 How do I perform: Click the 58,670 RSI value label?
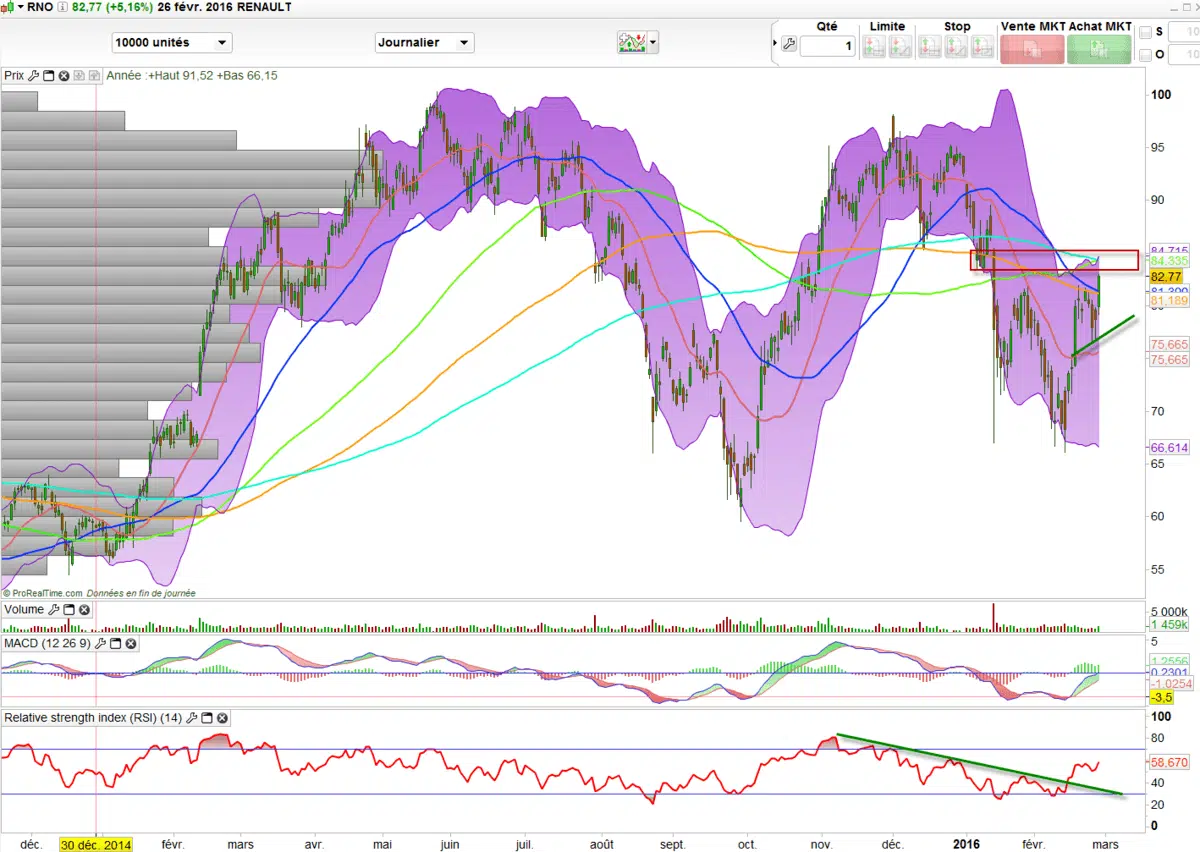click(x=1170, y=762)
